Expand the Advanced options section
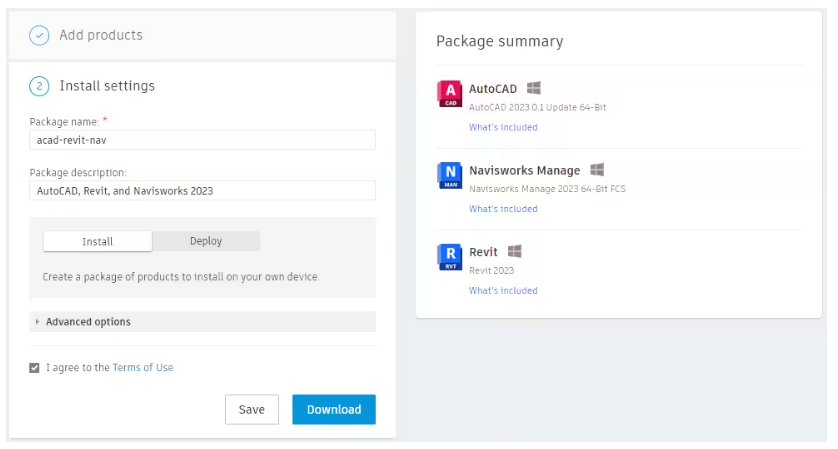838x449 pixels. tap(203, 322)
